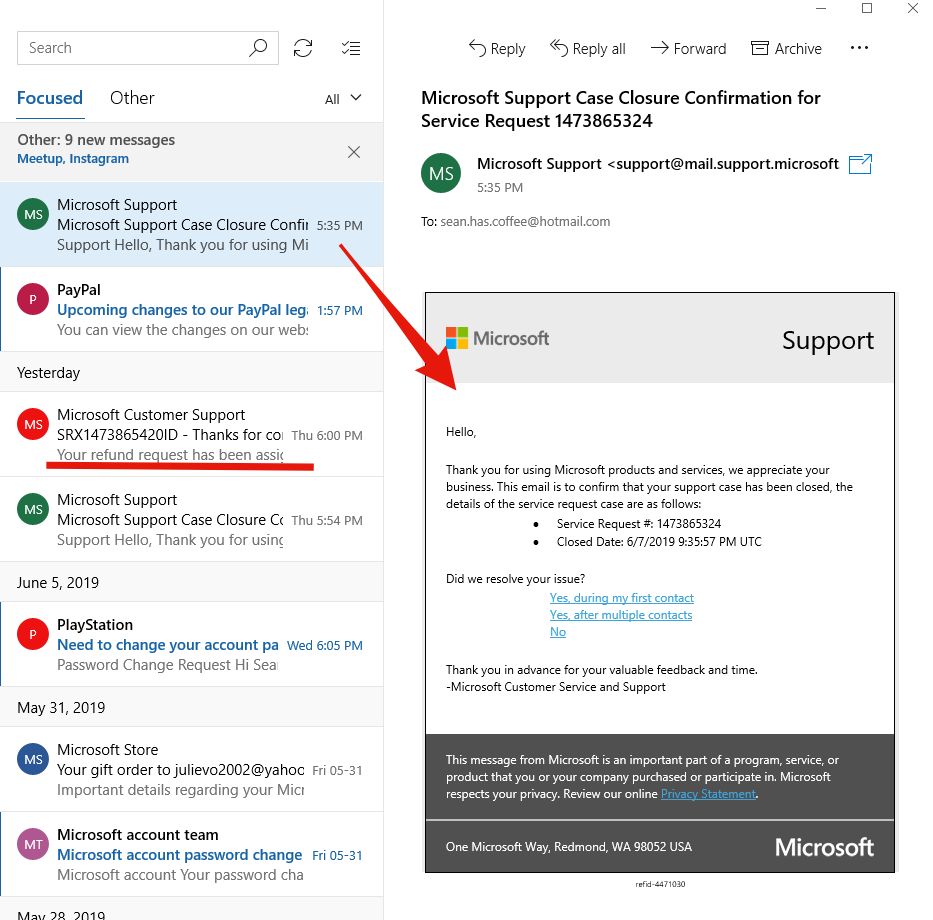The width and height of the screenshot is (933, 920).
Task: Select the 5:35 PM Microsoft Support email
Action: point(192,224)
